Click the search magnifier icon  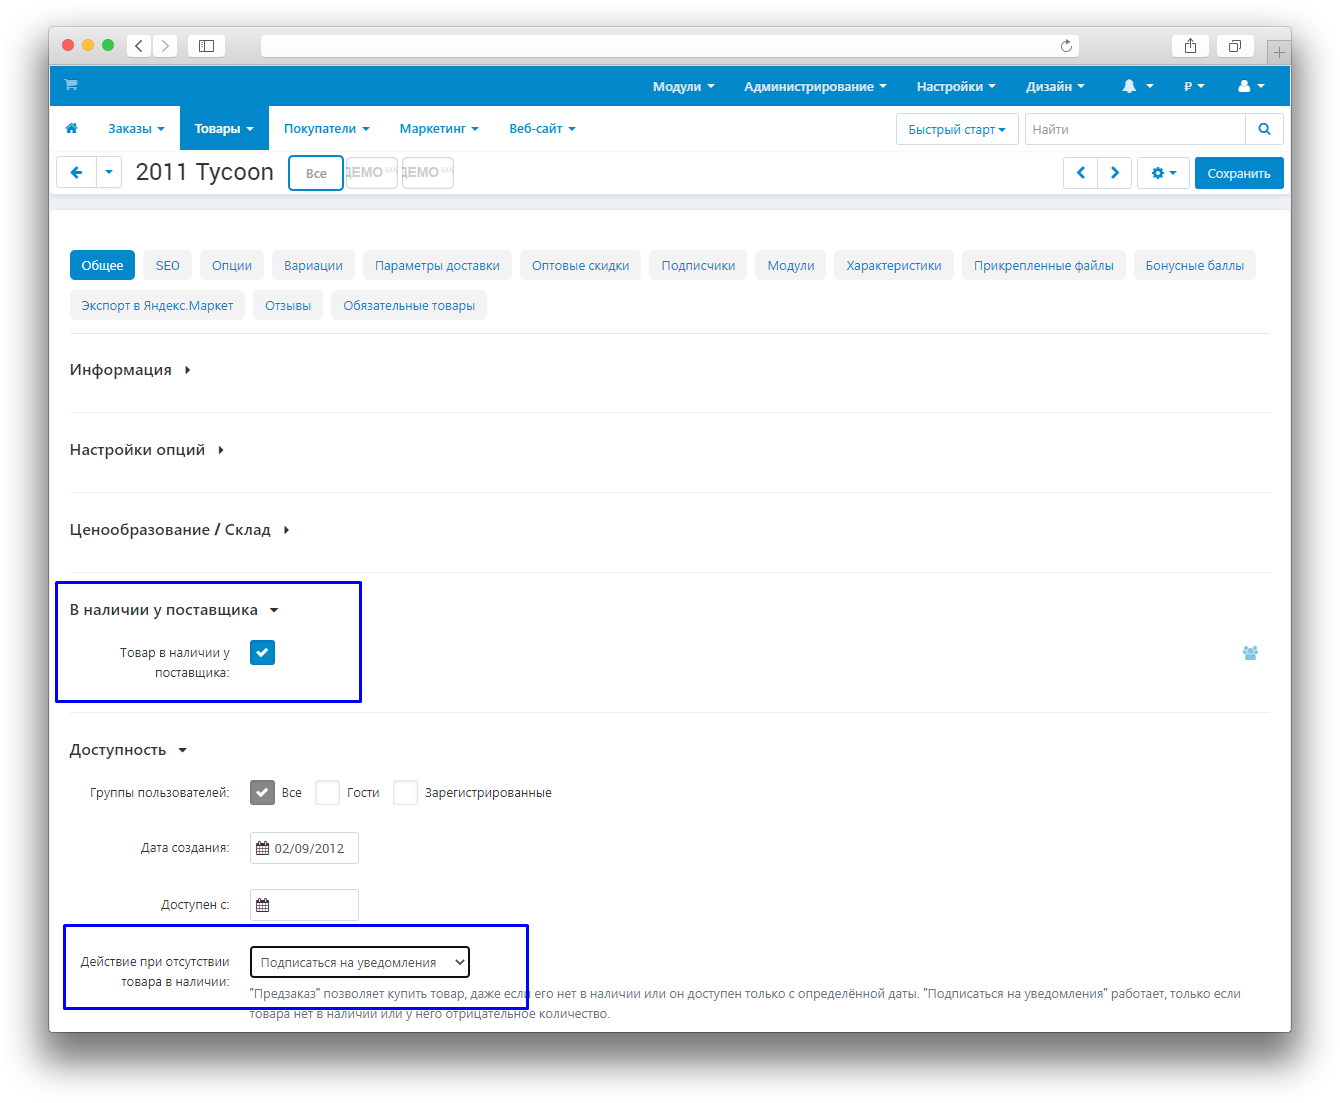1264,129
